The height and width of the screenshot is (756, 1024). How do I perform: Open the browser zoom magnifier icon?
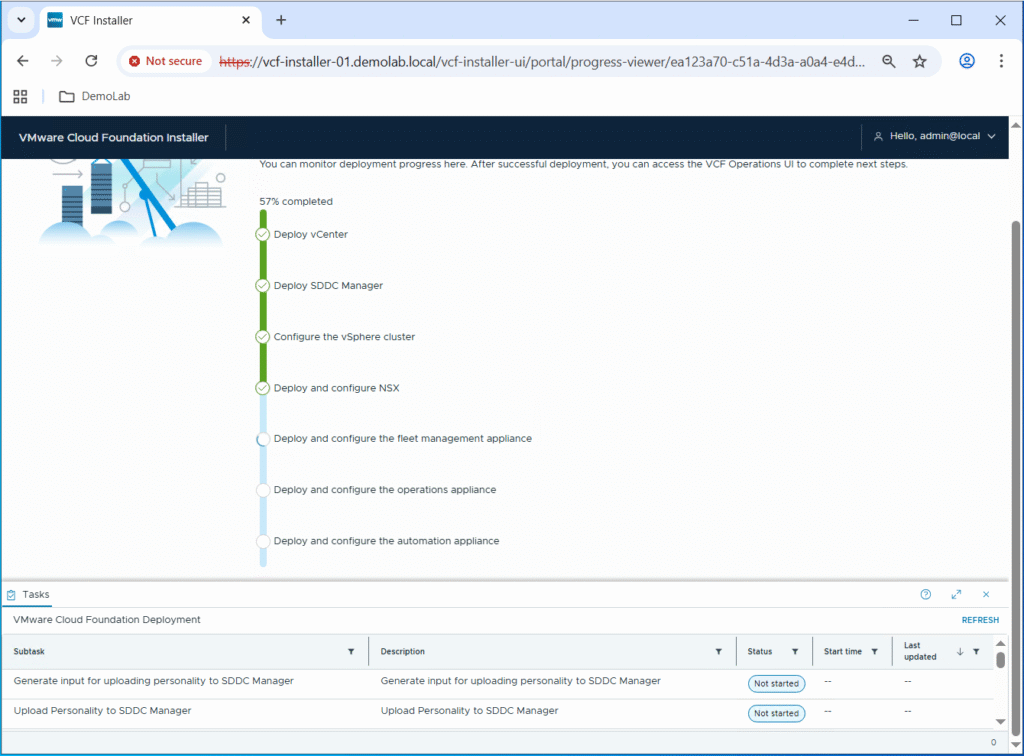889,61
